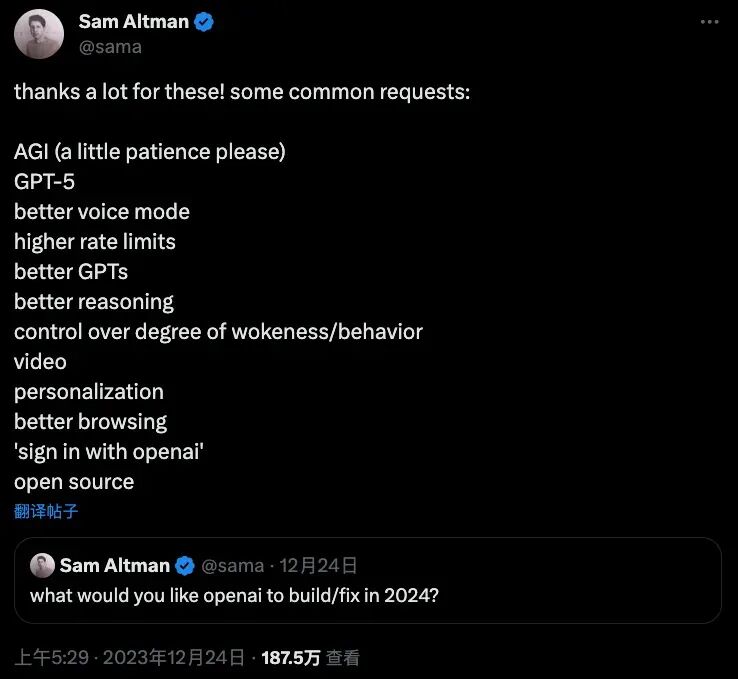Click the 'control over degree of wokeness/behavior' line

218,332
